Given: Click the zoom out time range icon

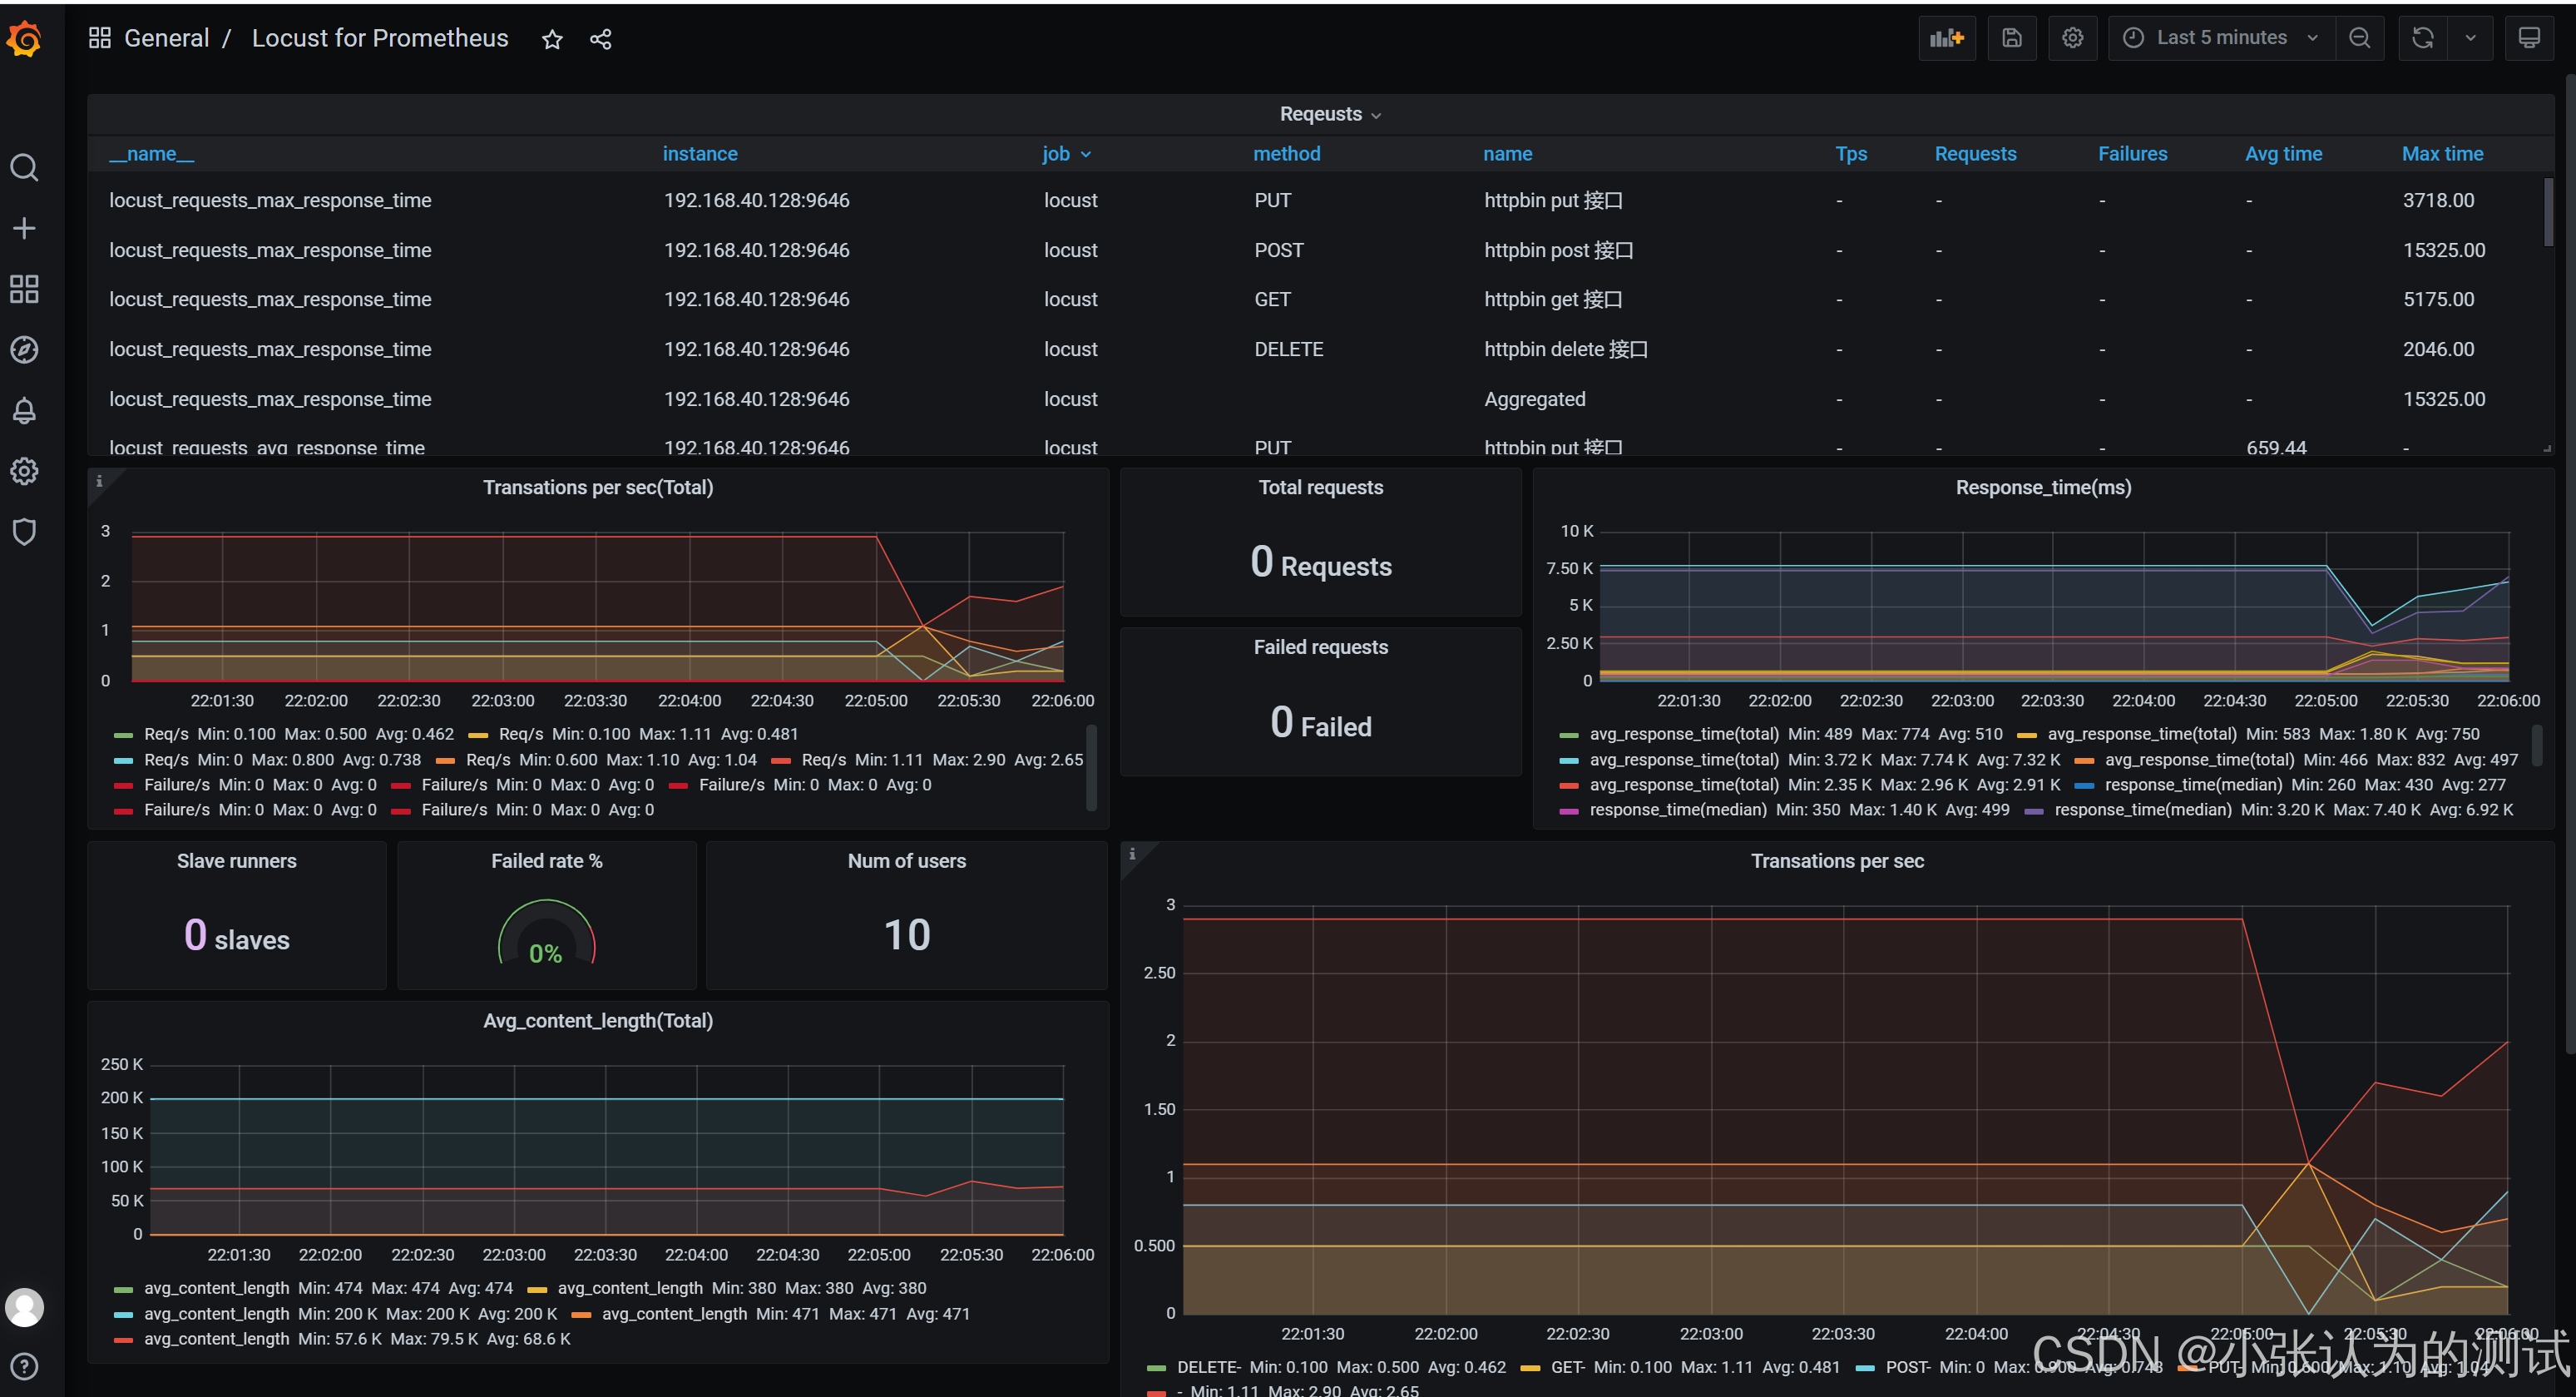Looking at the screenshot, I should 2359,38.
